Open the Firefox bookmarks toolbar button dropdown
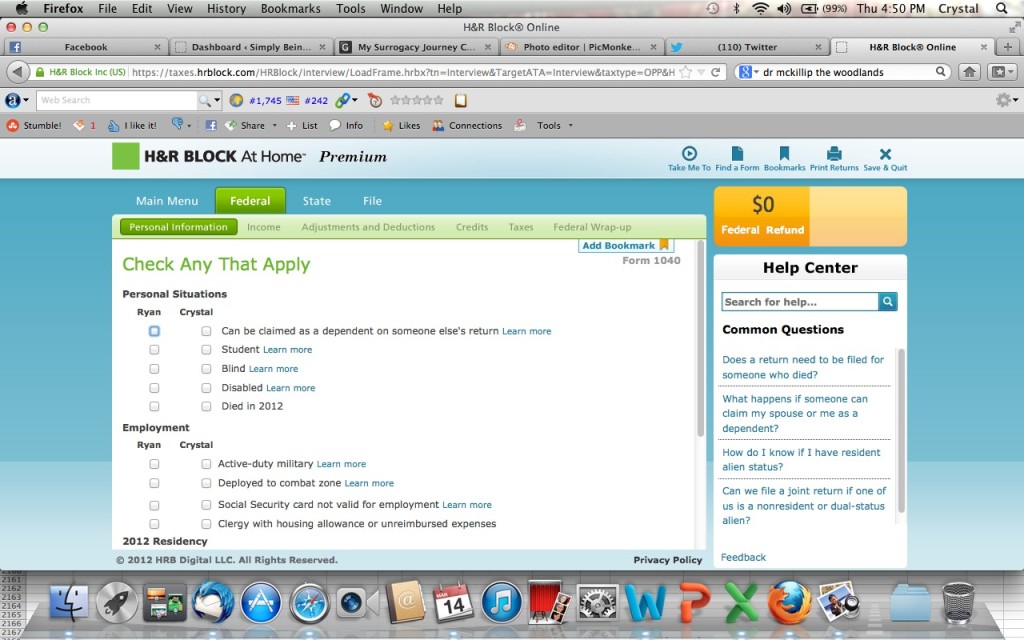The image size is (1024, 640). pyautogui.click(x=1002, y=72)
